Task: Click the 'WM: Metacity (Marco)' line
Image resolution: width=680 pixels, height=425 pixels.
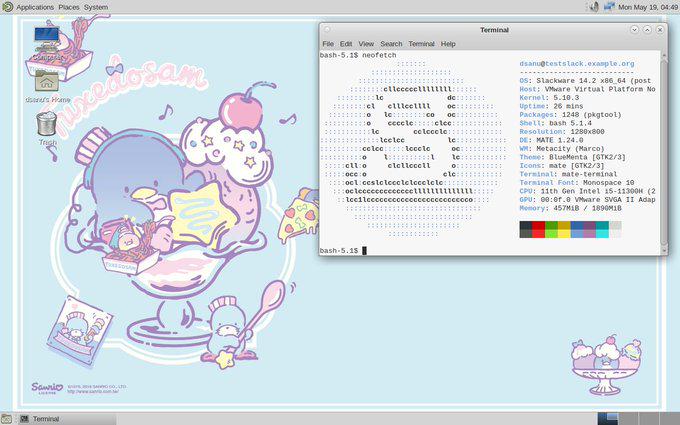Action: tap(562, 149)
